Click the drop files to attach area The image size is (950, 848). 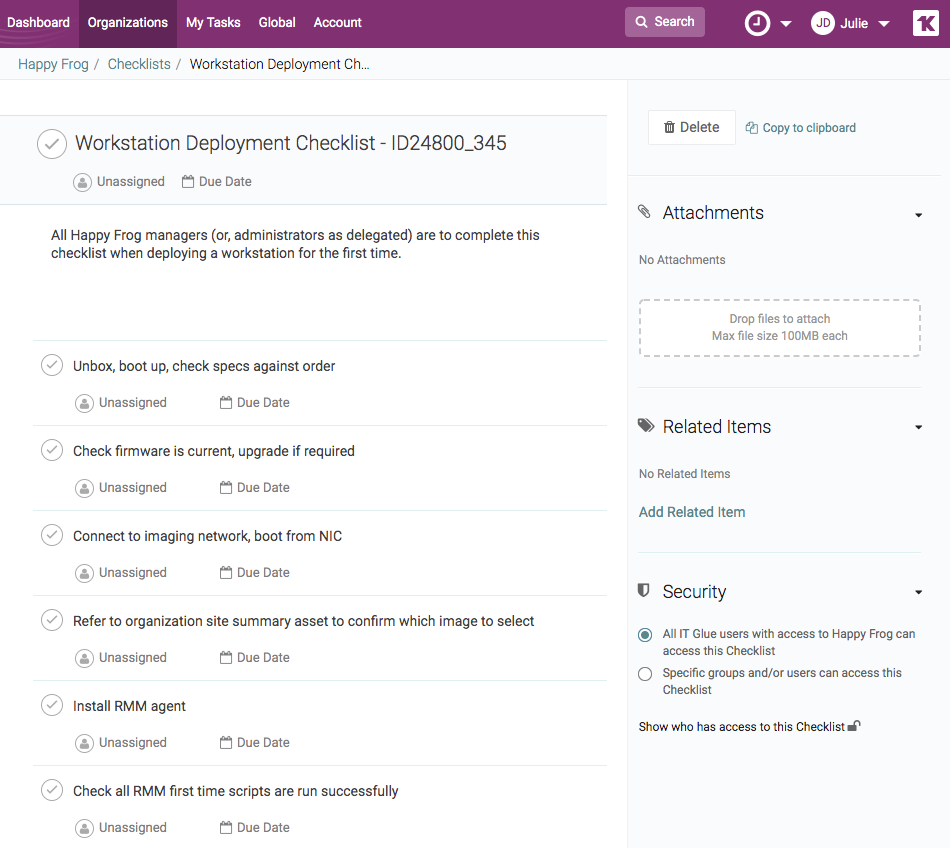779,328
